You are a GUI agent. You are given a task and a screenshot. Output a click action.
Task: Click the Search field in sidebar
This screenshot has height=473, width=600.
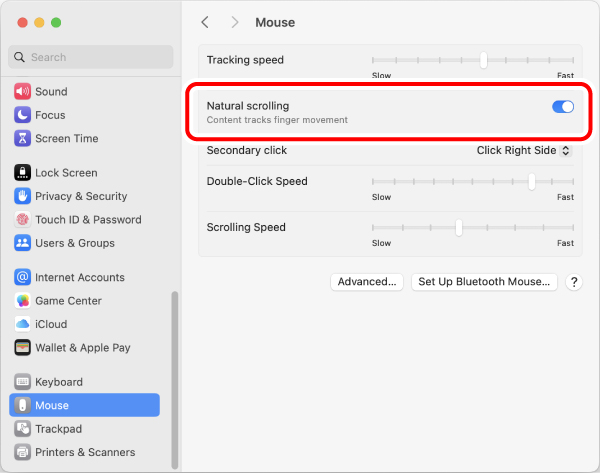91,57
